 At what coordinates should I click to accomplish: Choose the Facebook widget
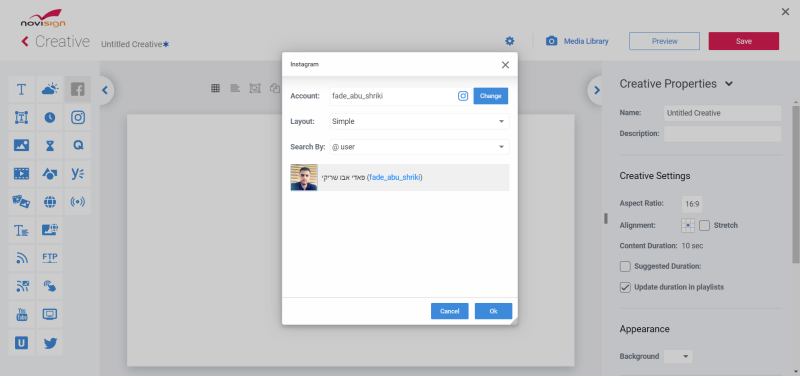click(78, 89)
